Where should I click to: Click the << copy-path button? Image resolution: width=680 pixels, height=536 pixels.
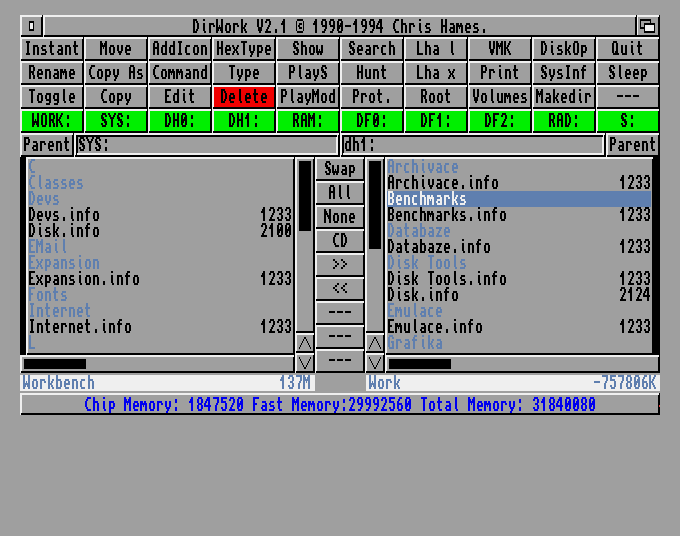click(x=339, y=289)
